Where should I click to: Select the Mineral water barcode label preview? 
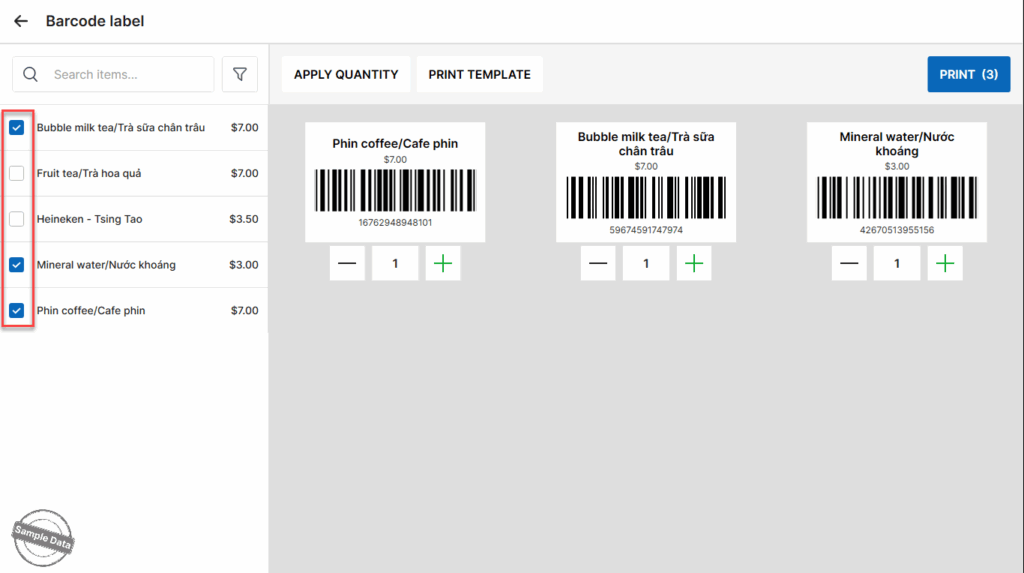[896, 182]
